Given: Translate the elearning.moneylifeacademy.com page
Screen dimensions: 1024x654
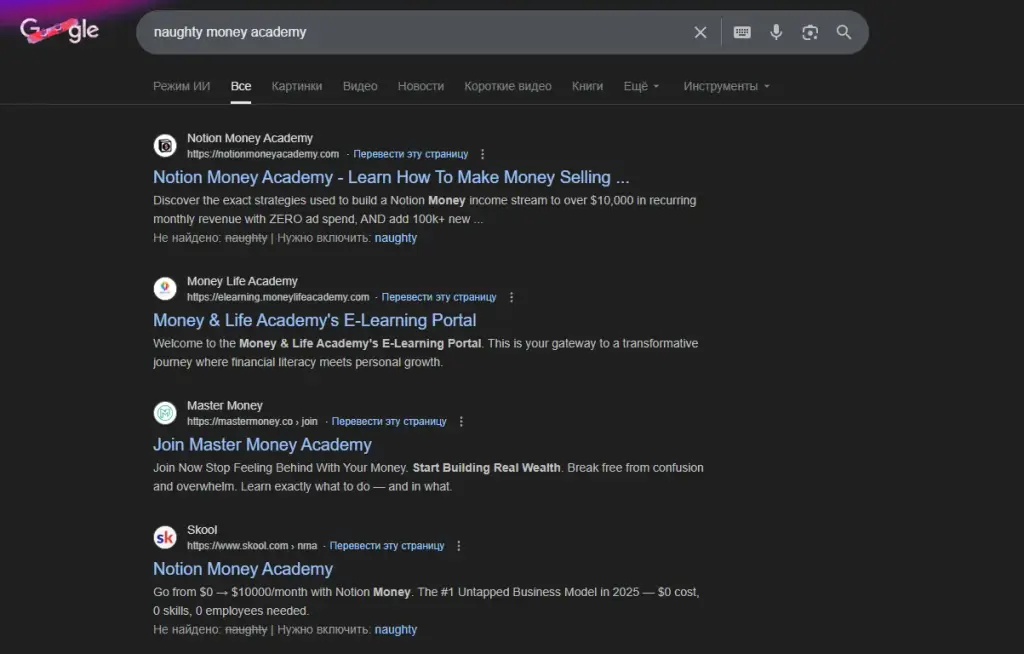Looking at the screenshot, I should (x=439, y=297).
